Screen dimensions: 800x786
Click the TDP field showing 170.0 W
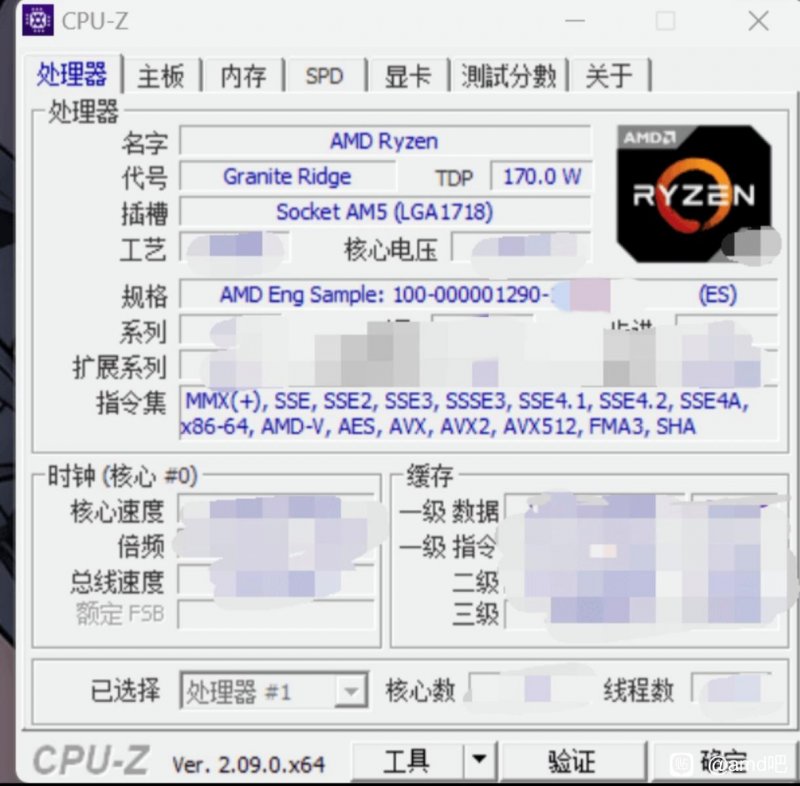541,176
